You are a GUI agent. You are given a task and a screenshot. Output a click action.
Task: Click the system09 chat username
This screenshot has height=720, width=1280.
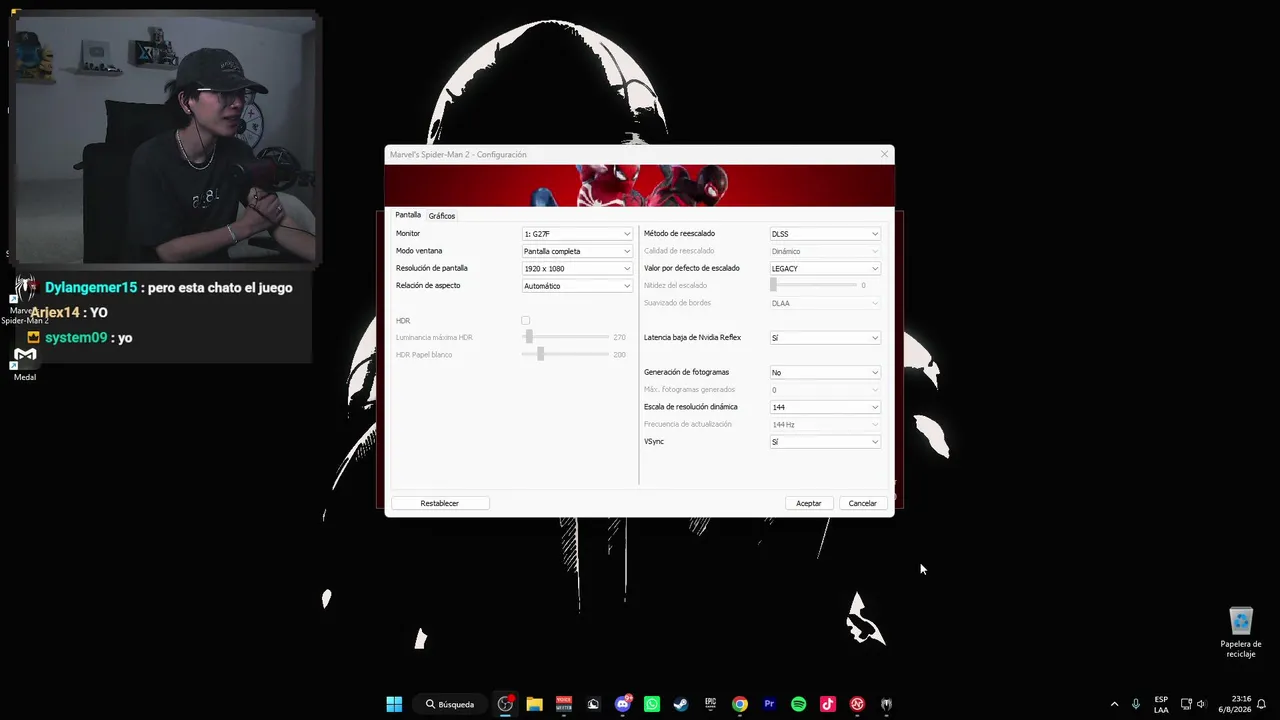[x=76, y=338]
